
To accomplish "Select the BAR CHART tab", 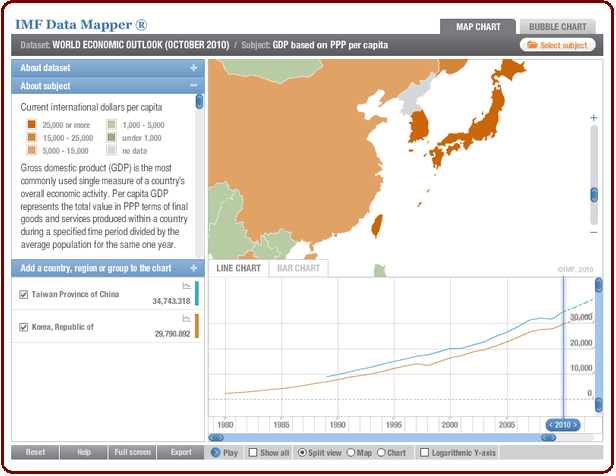I will pyautogui.click(x=299, y=268).
